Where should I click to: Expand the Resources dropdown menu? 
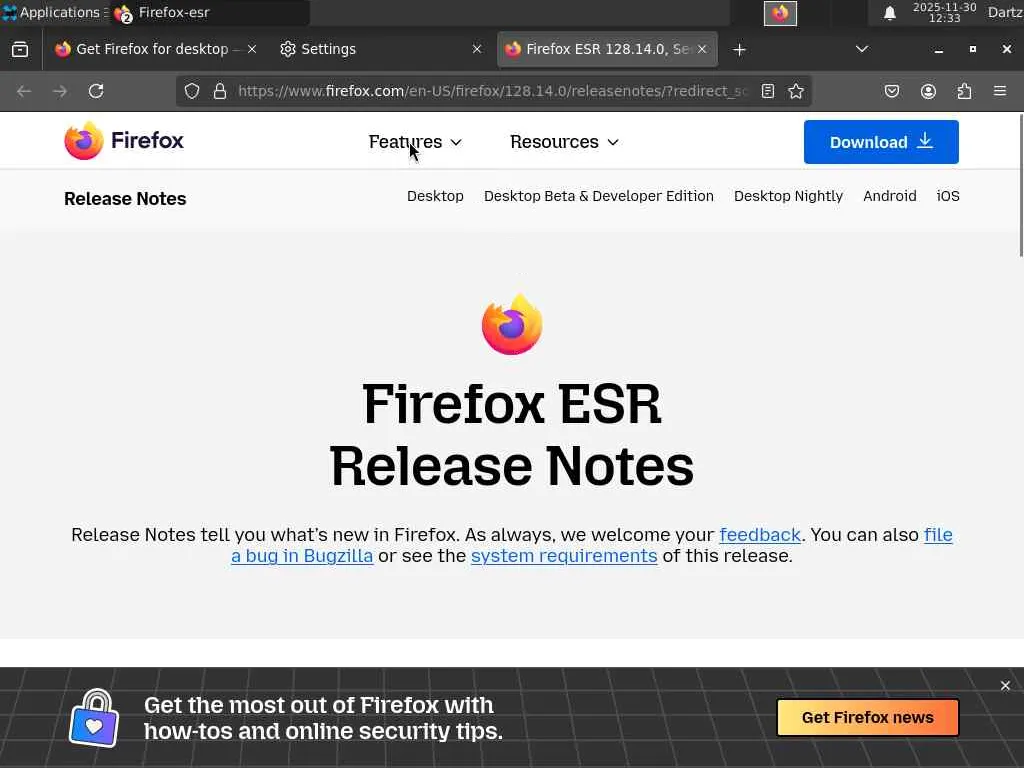(564, 142)
